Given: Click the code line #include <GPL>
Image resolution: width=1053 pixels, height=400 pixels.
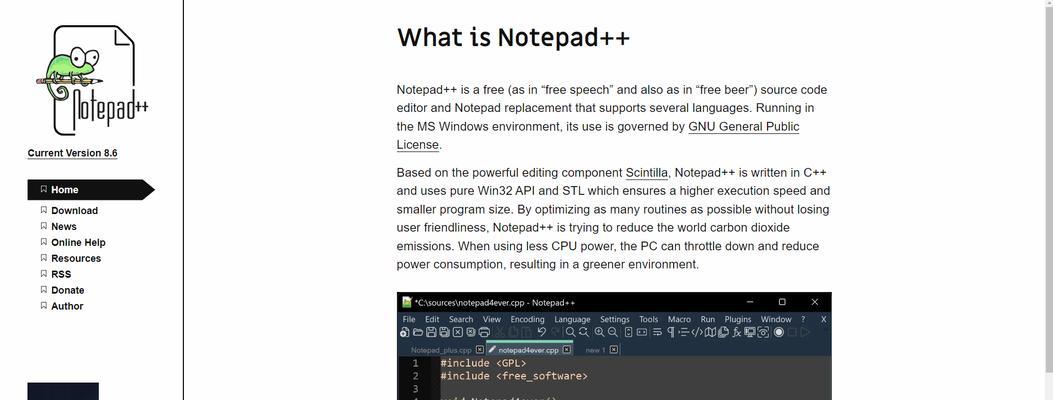Looking at the screenshot, I should [484, 363].
